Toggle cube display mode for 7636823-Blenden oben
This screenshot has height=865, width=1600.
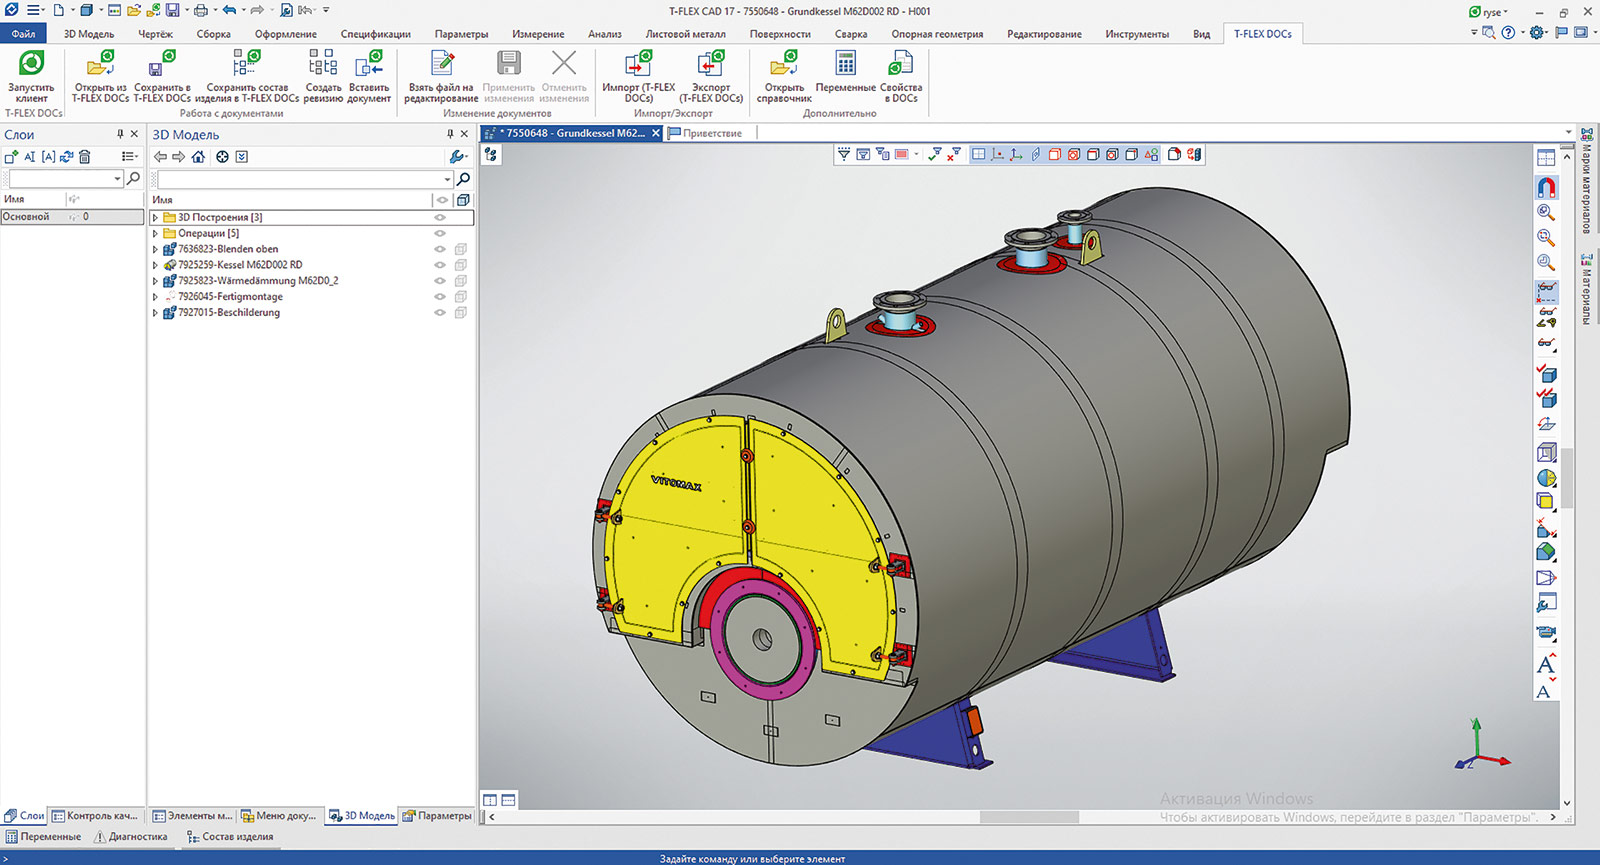[461, 249]
